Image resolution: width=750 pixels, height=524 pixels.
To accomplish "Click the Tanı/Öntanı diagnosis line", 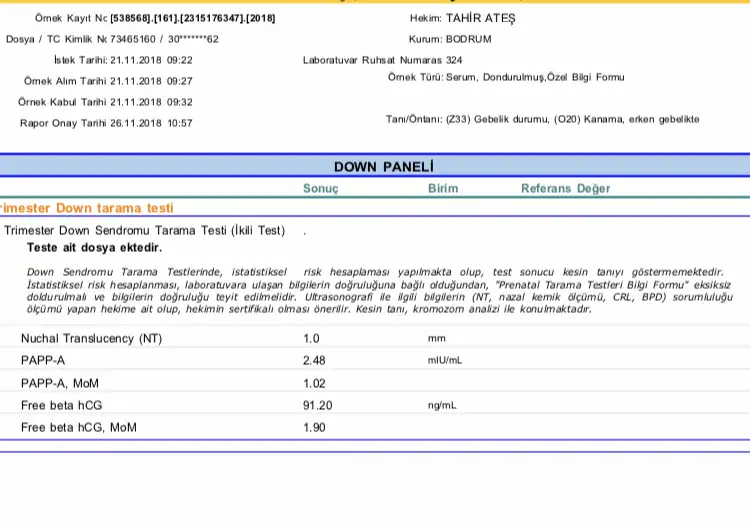I will pos(542,119).
